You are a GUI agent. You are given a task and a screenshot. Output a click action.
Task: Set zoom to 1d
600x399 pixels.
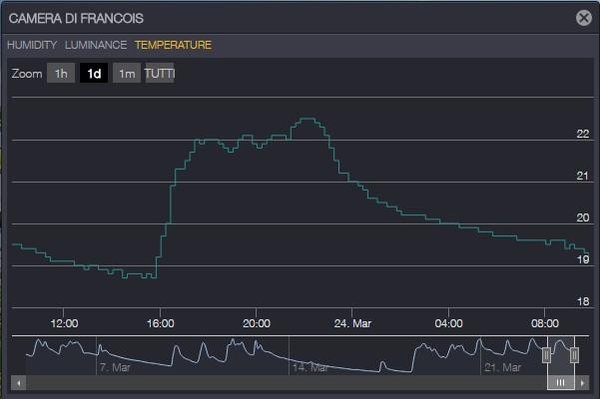[x=94, y=73]
